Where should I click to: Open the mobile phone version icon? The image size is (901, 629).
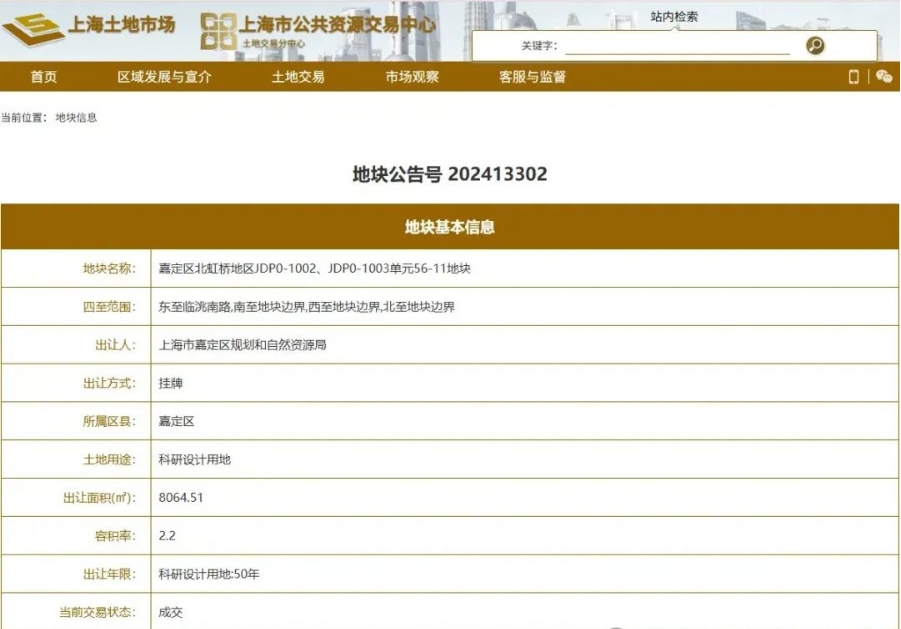[853, 76]
